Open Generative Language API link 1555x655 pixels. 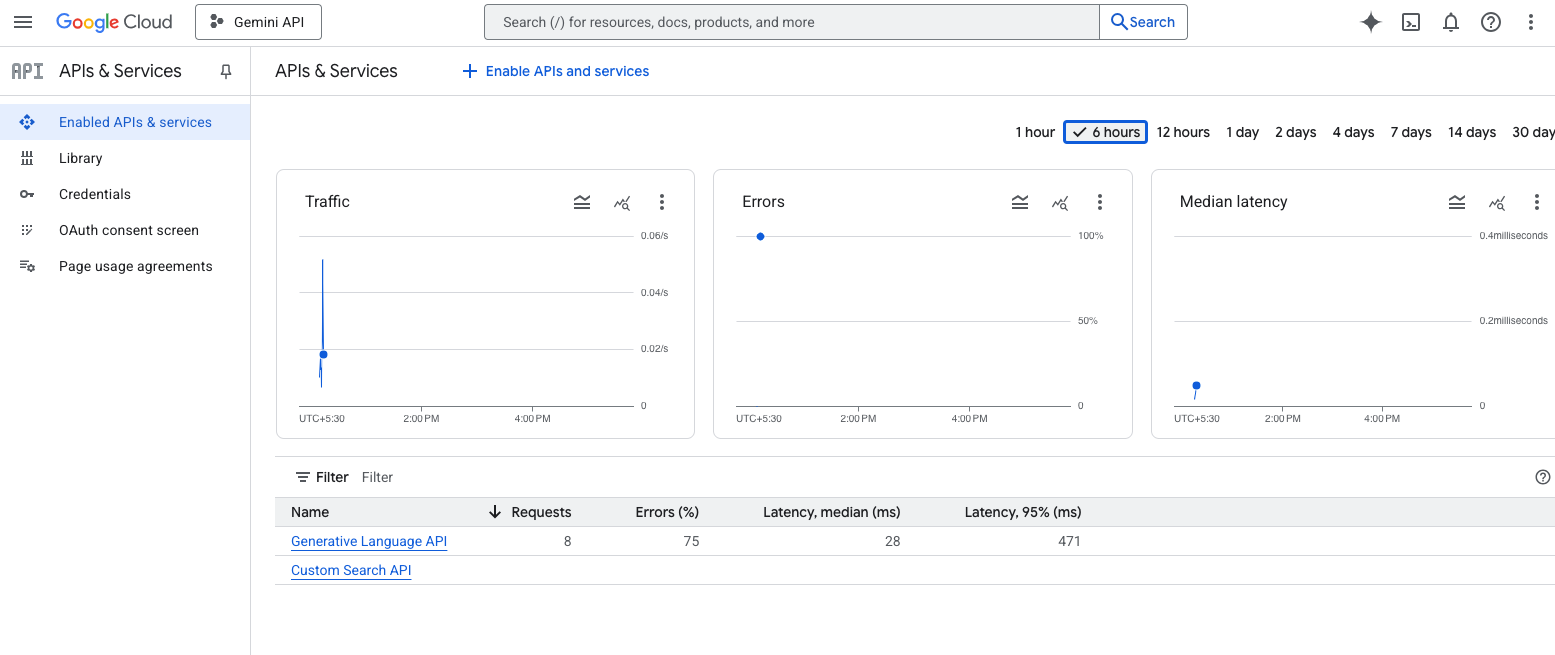coord(369,541)
